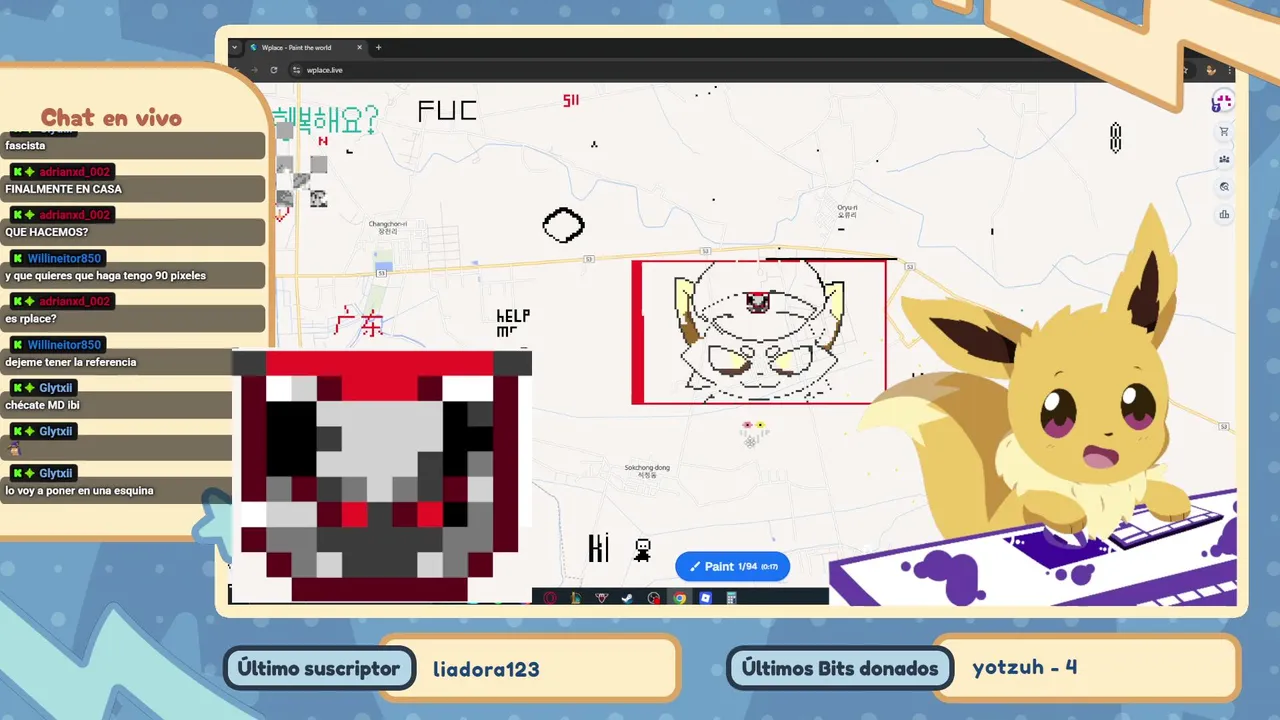The height and width of the screenshot is (720, 1280).
Task: Click the red '511' pixel text on map
Action: (x=571, y=100)
